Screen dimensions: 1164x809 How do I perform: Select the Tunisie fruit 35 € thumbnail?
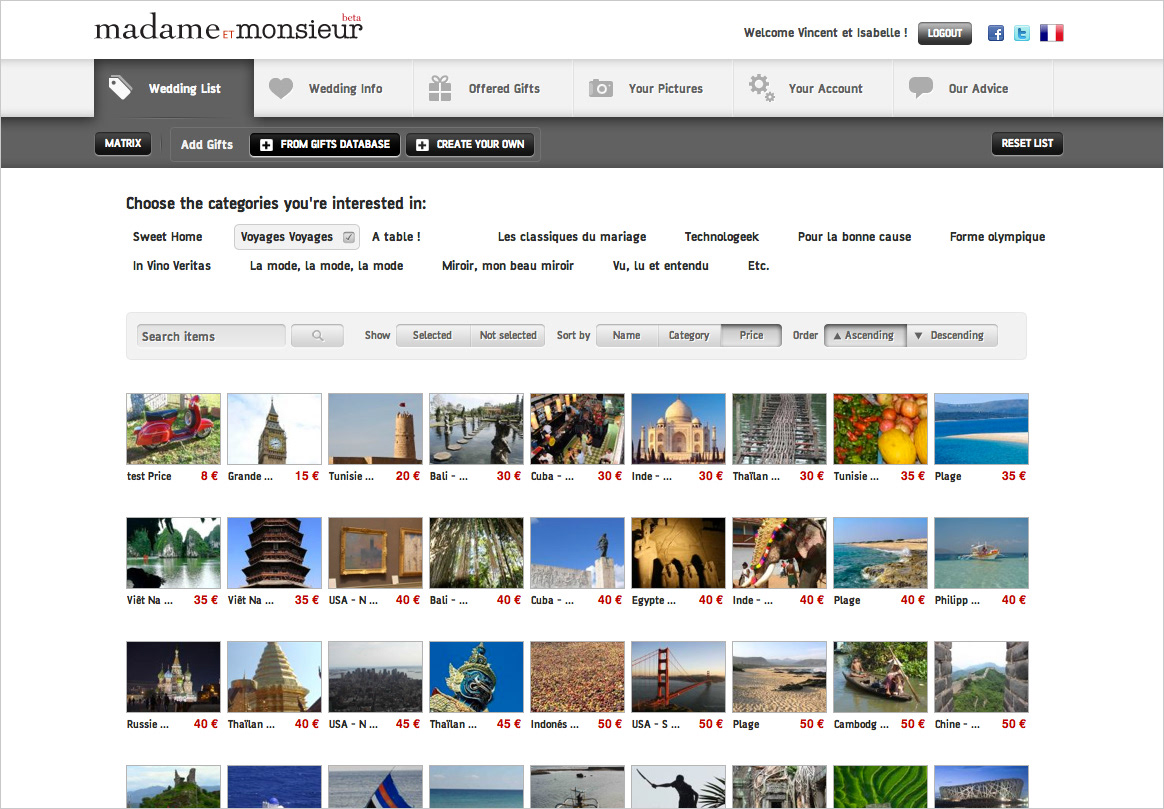pyautogui.click(x=880, y=429)
